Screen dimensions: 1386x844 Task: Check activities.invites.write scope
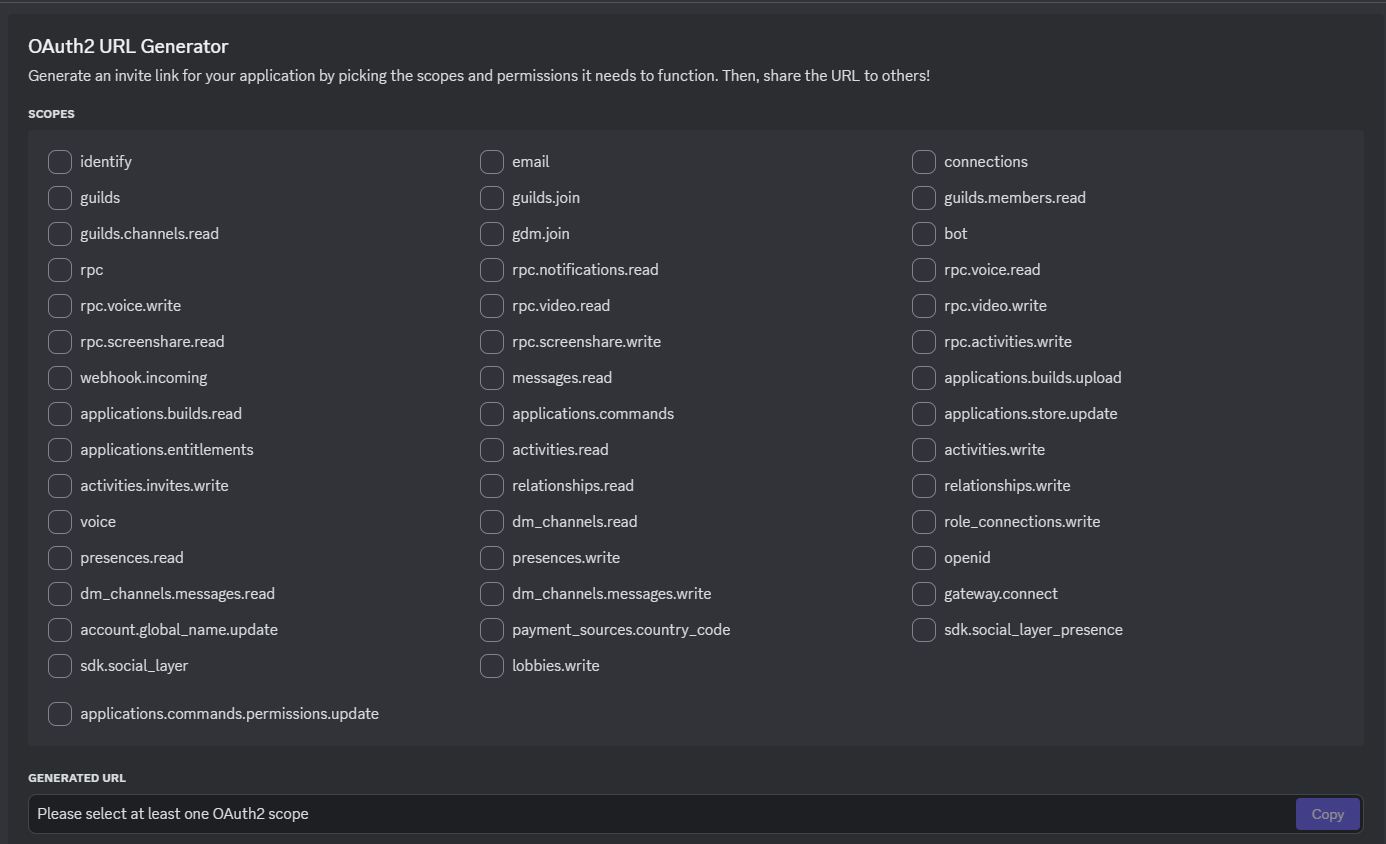click(60, 486)
